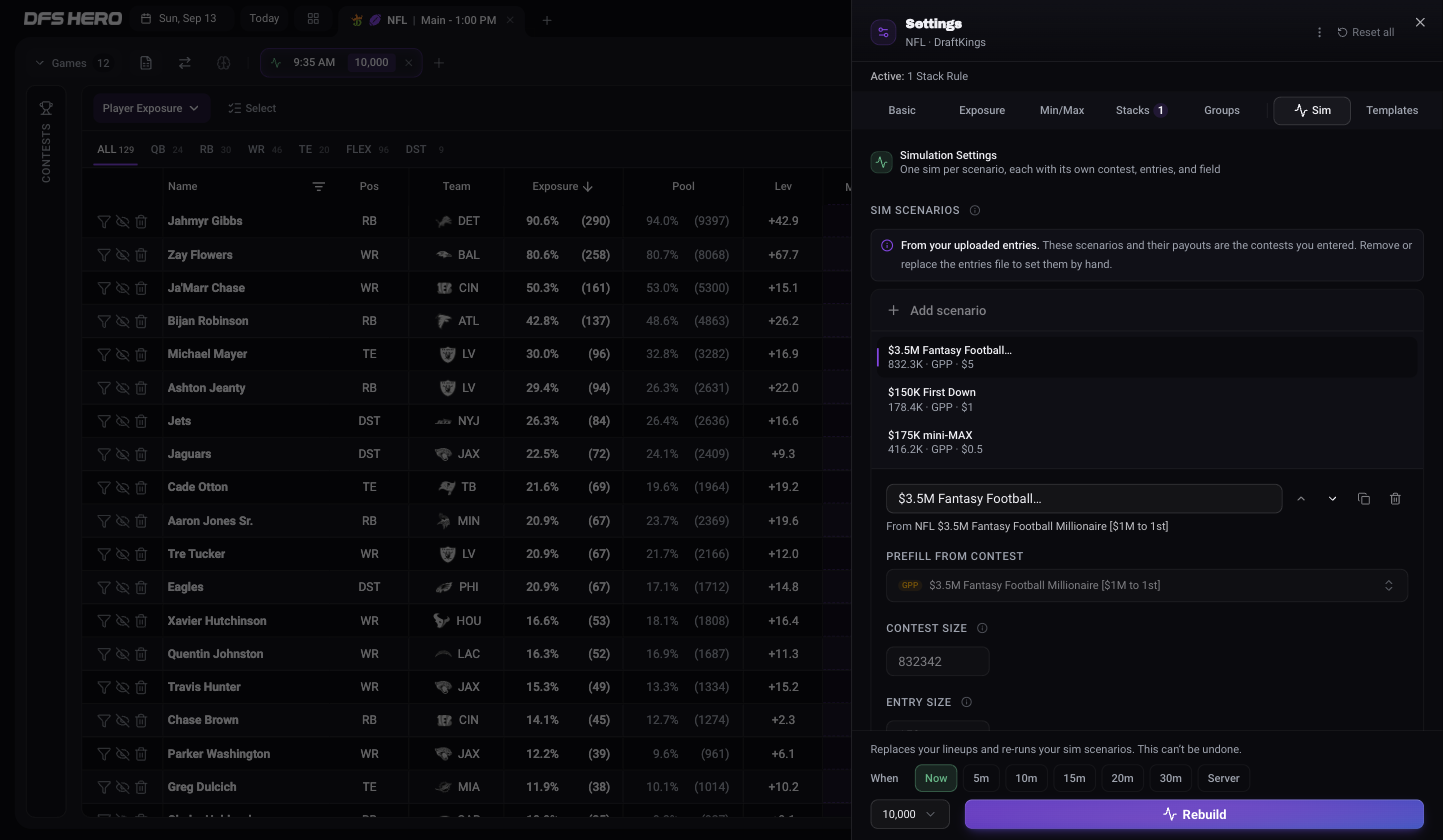Toggle the hide eye icon for Ja'Marr Chase
This screenshot has height=840, width=1443.
coord(122,288)
